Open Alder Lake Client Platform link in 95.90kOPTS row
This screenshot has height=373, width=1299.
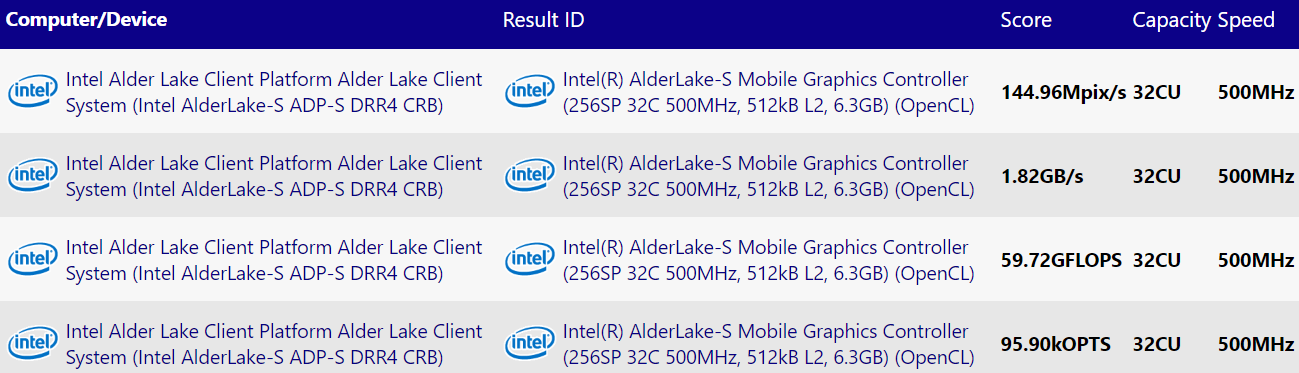(274, 344)
